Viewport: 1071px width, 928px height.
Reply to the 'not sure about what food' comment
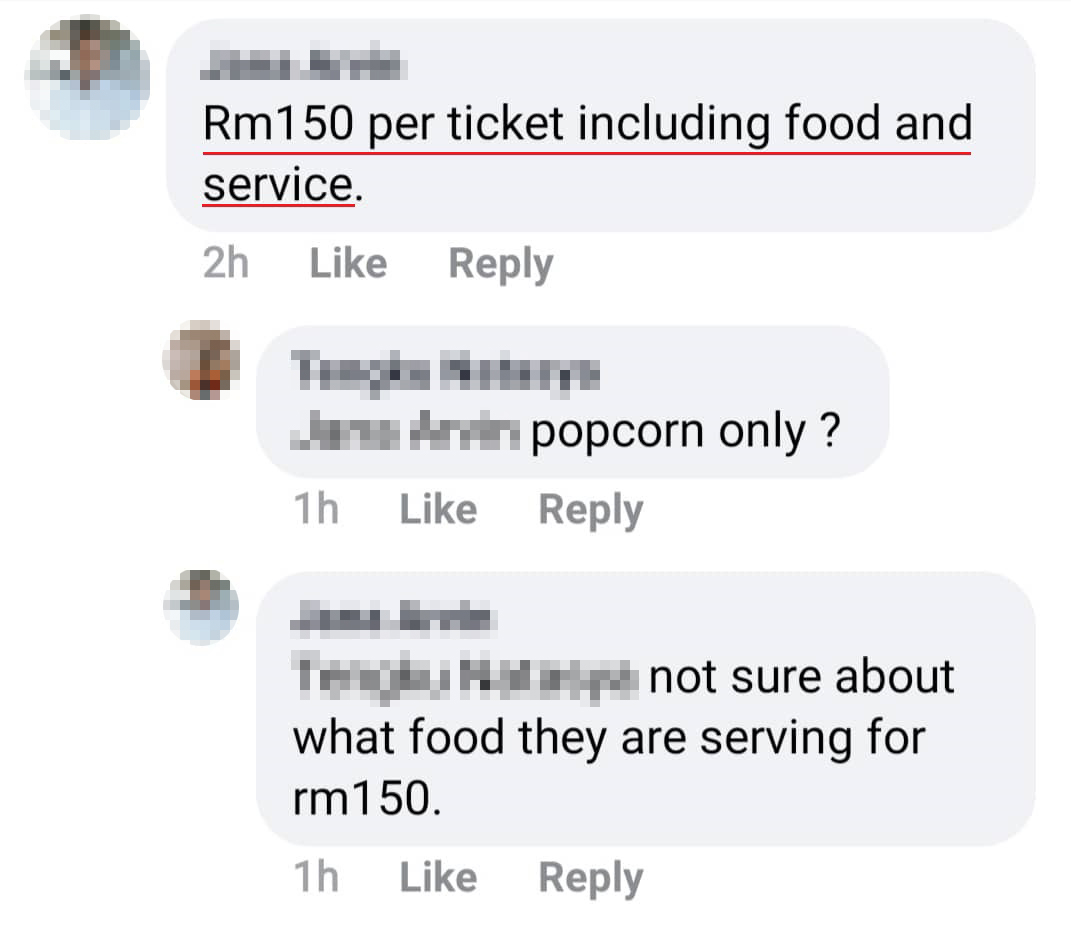click(x=591, y=879)
